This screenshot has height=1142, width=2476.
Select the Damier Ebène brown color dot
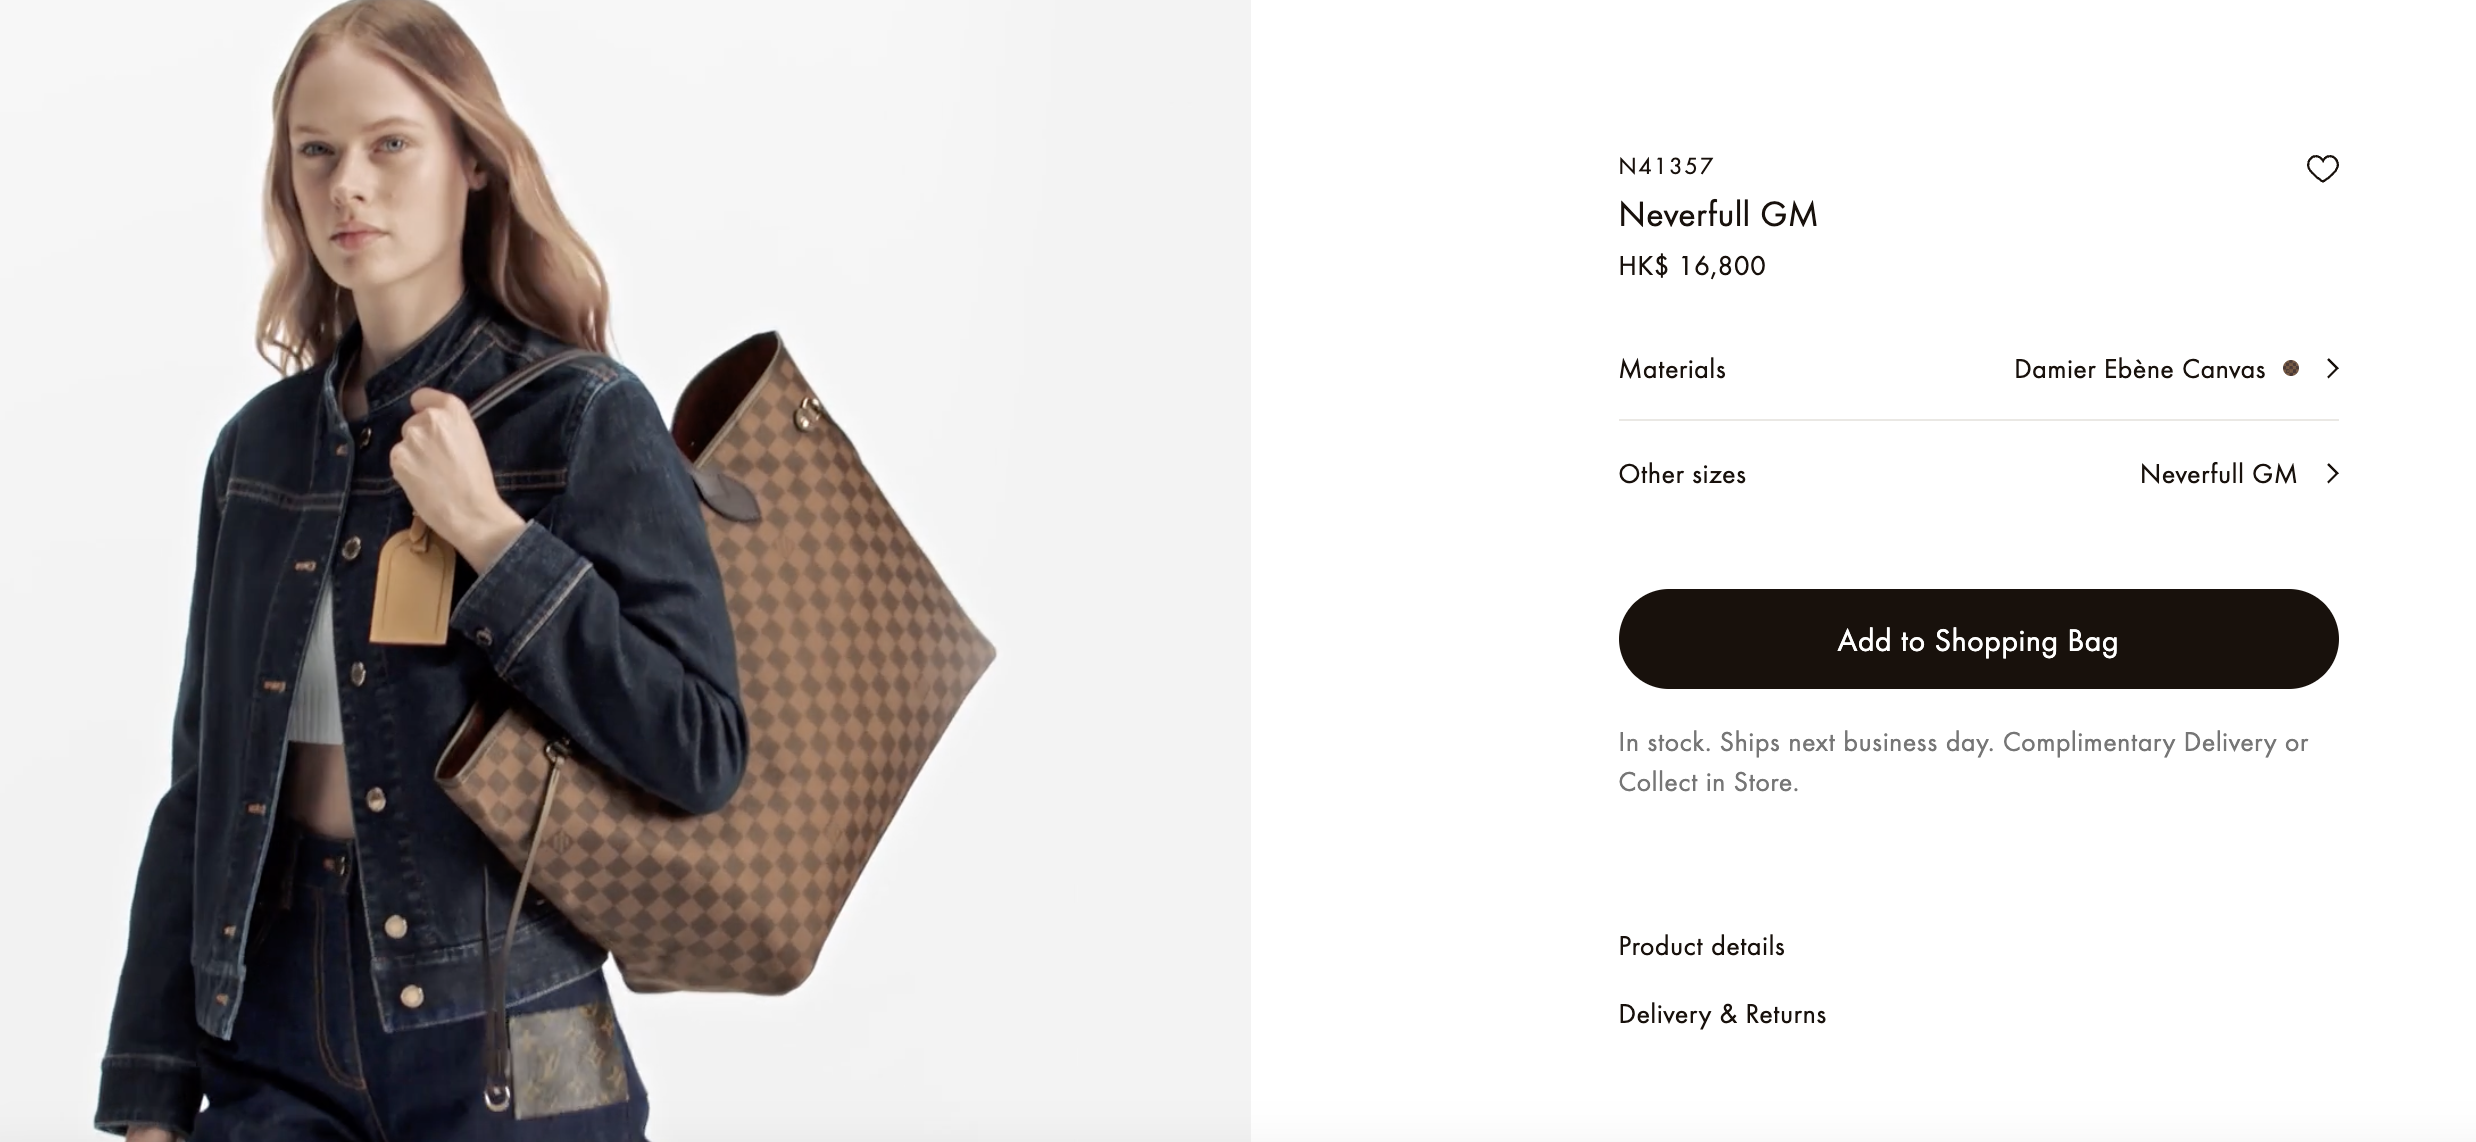(2291, 368)
